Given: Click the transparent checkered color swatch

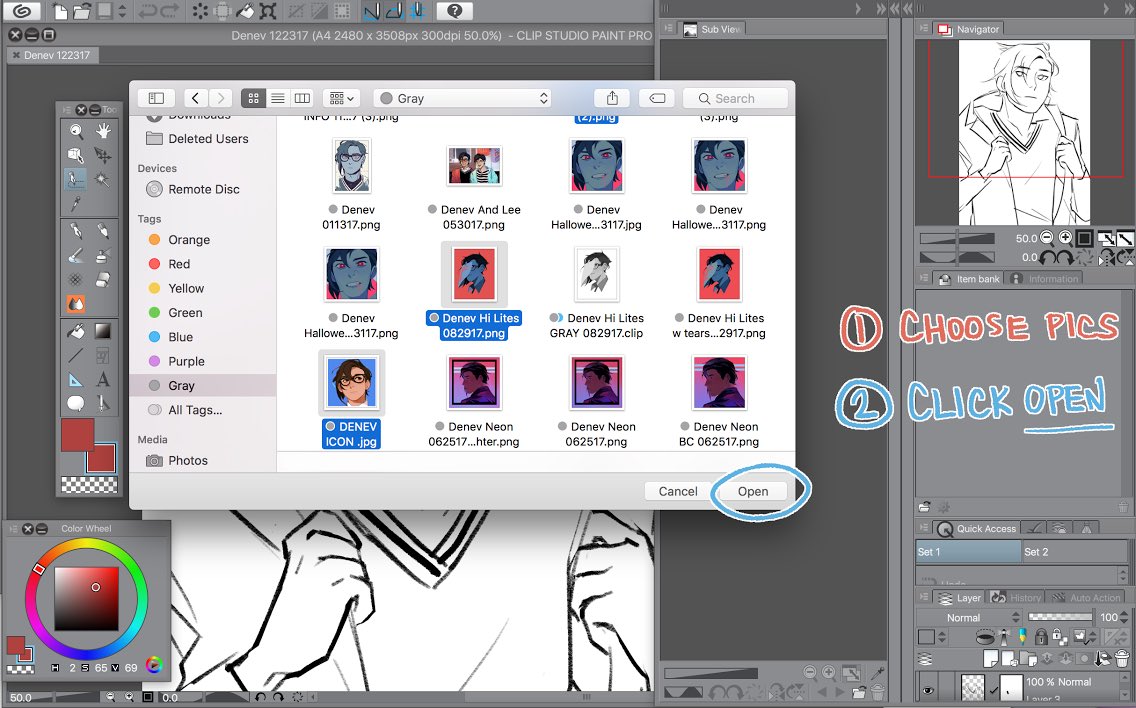Looking at the screenshot, I should (x=89, y=485).
